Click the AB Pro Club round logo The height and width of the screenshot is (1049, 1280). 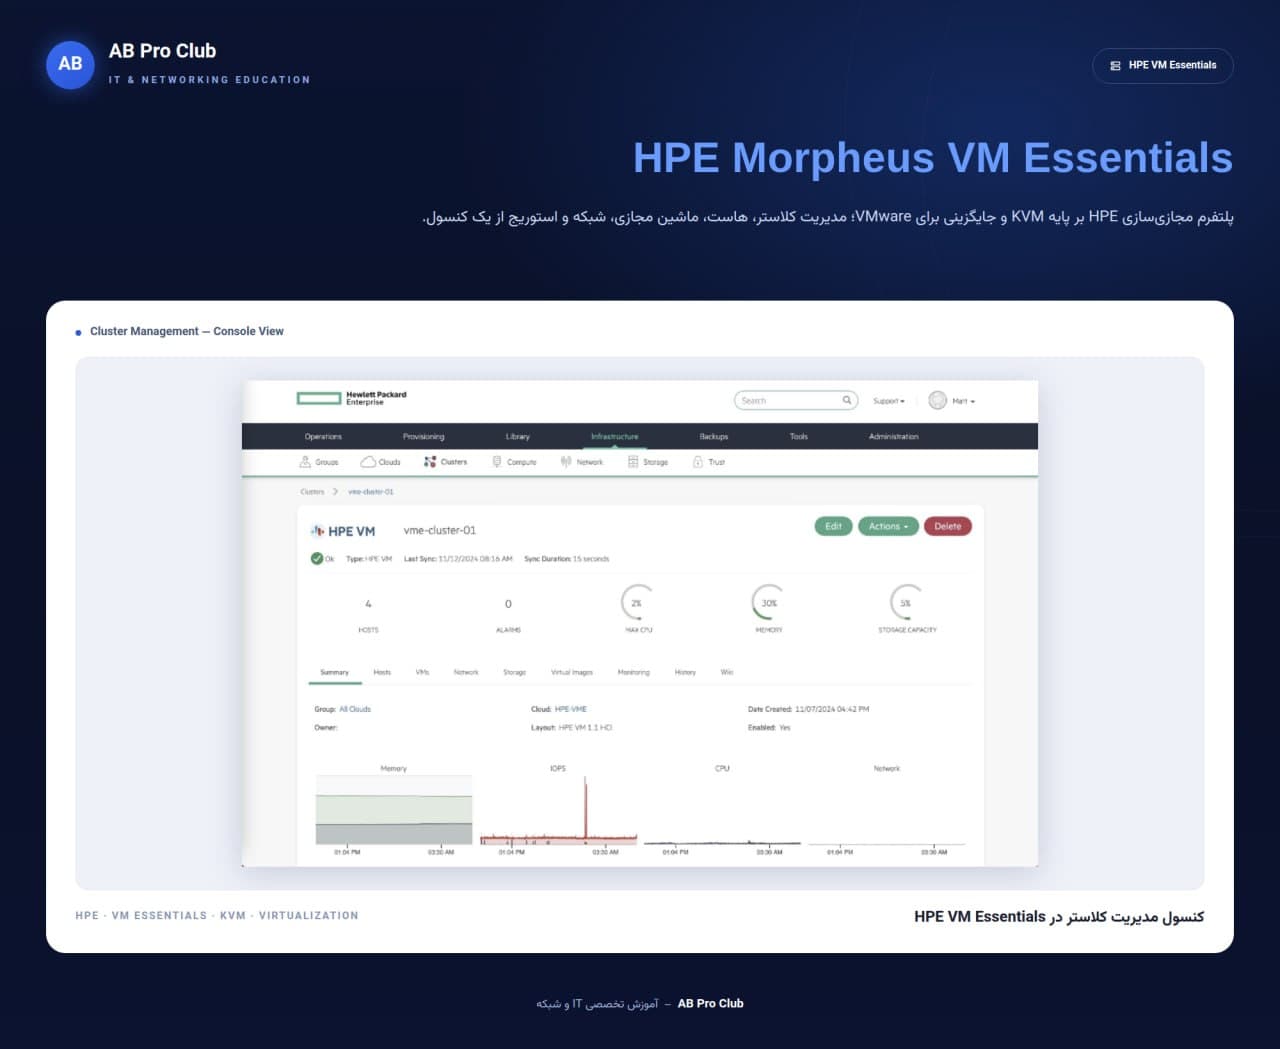click(70, 64)
